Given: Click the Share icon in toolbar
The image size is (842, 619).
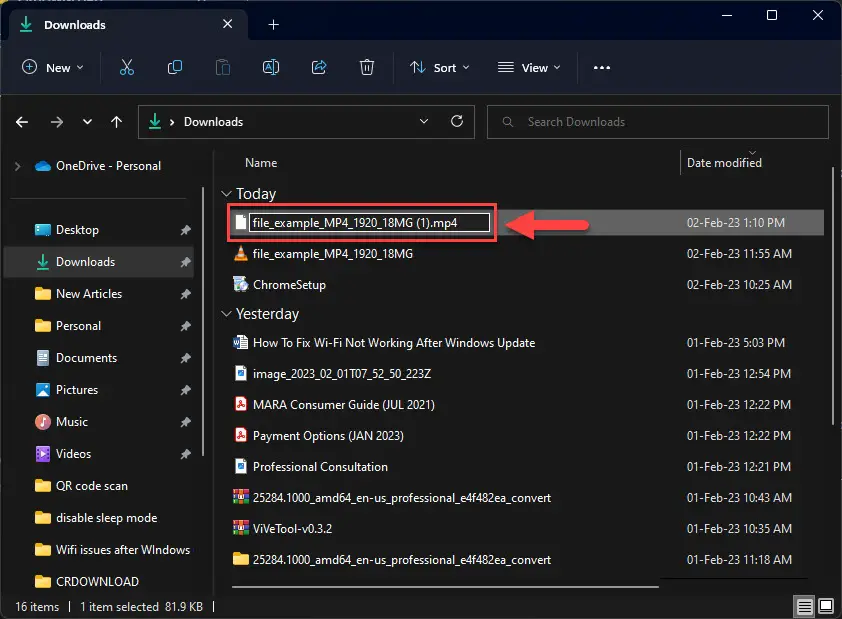Looking at the screenshot, I should (319, 68).
